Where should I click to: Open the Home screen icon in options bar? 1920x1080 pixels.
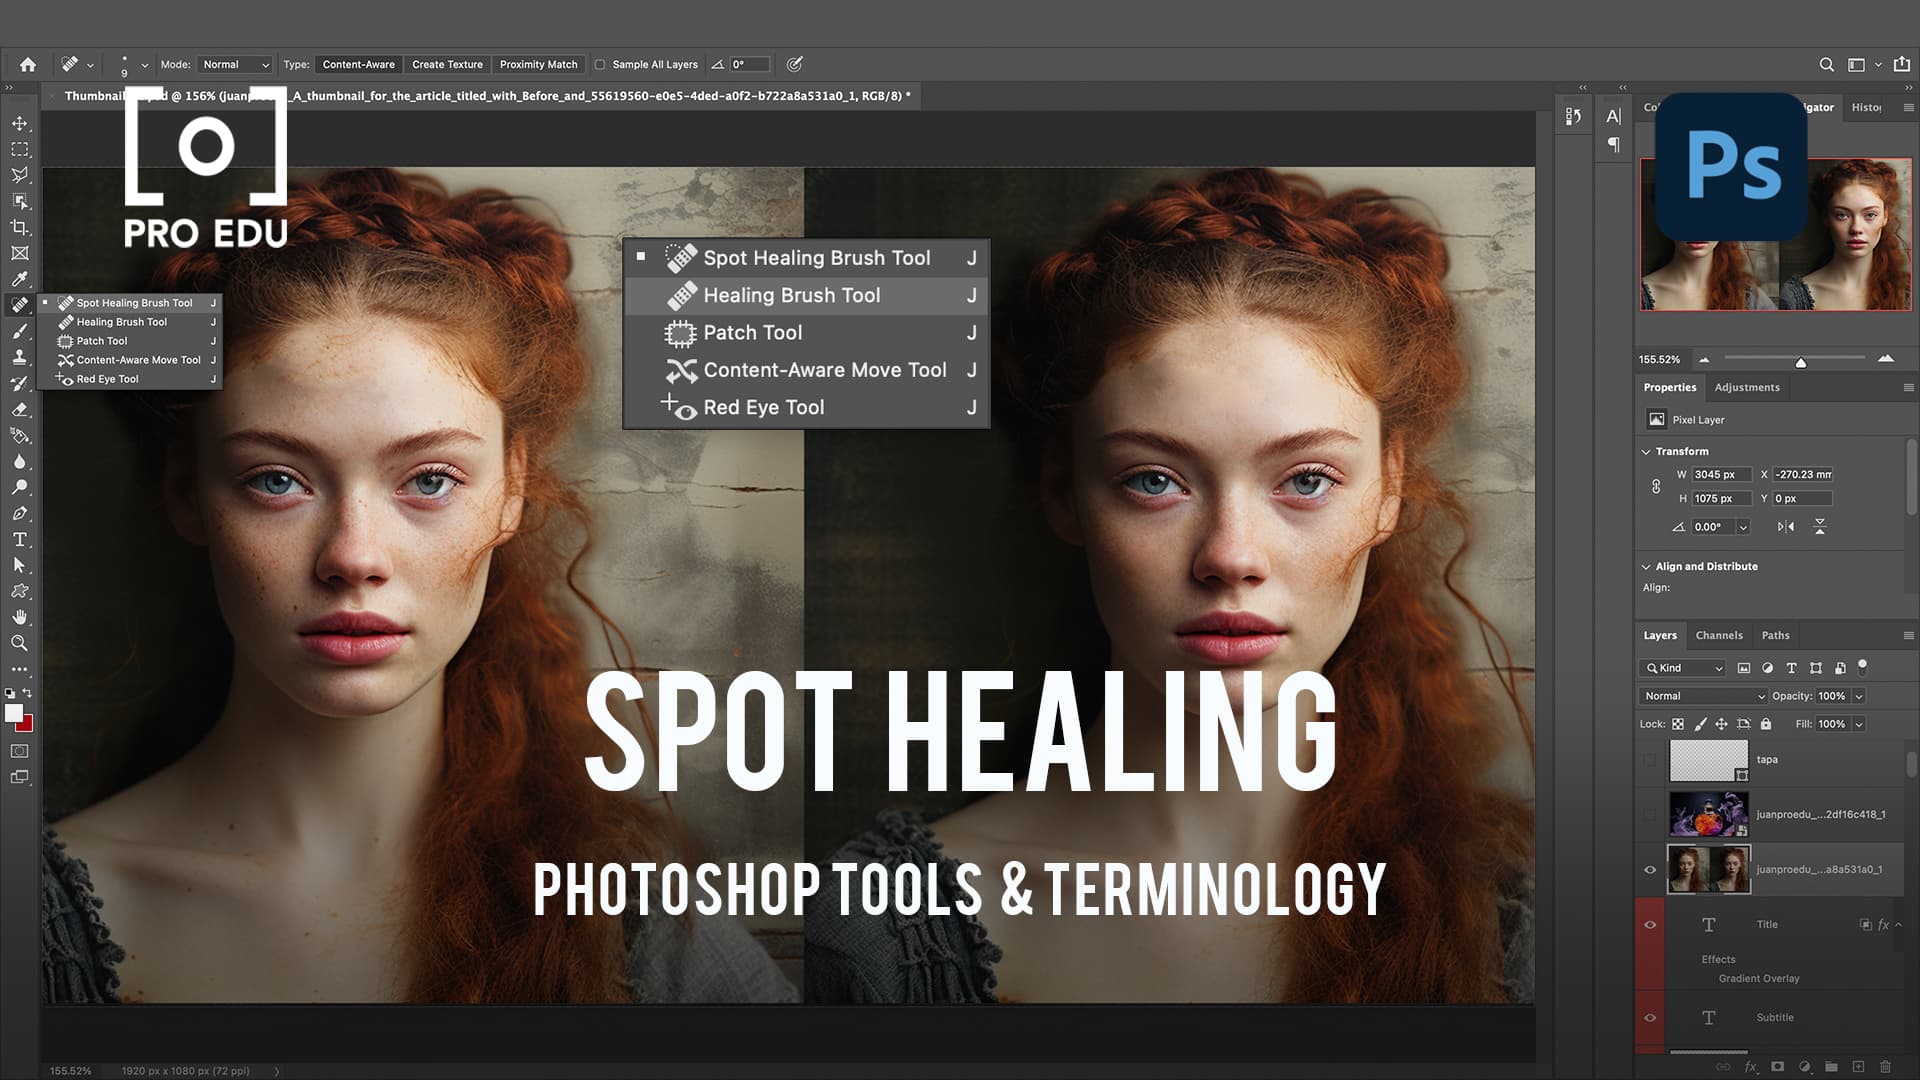click(x=27, y=63)
